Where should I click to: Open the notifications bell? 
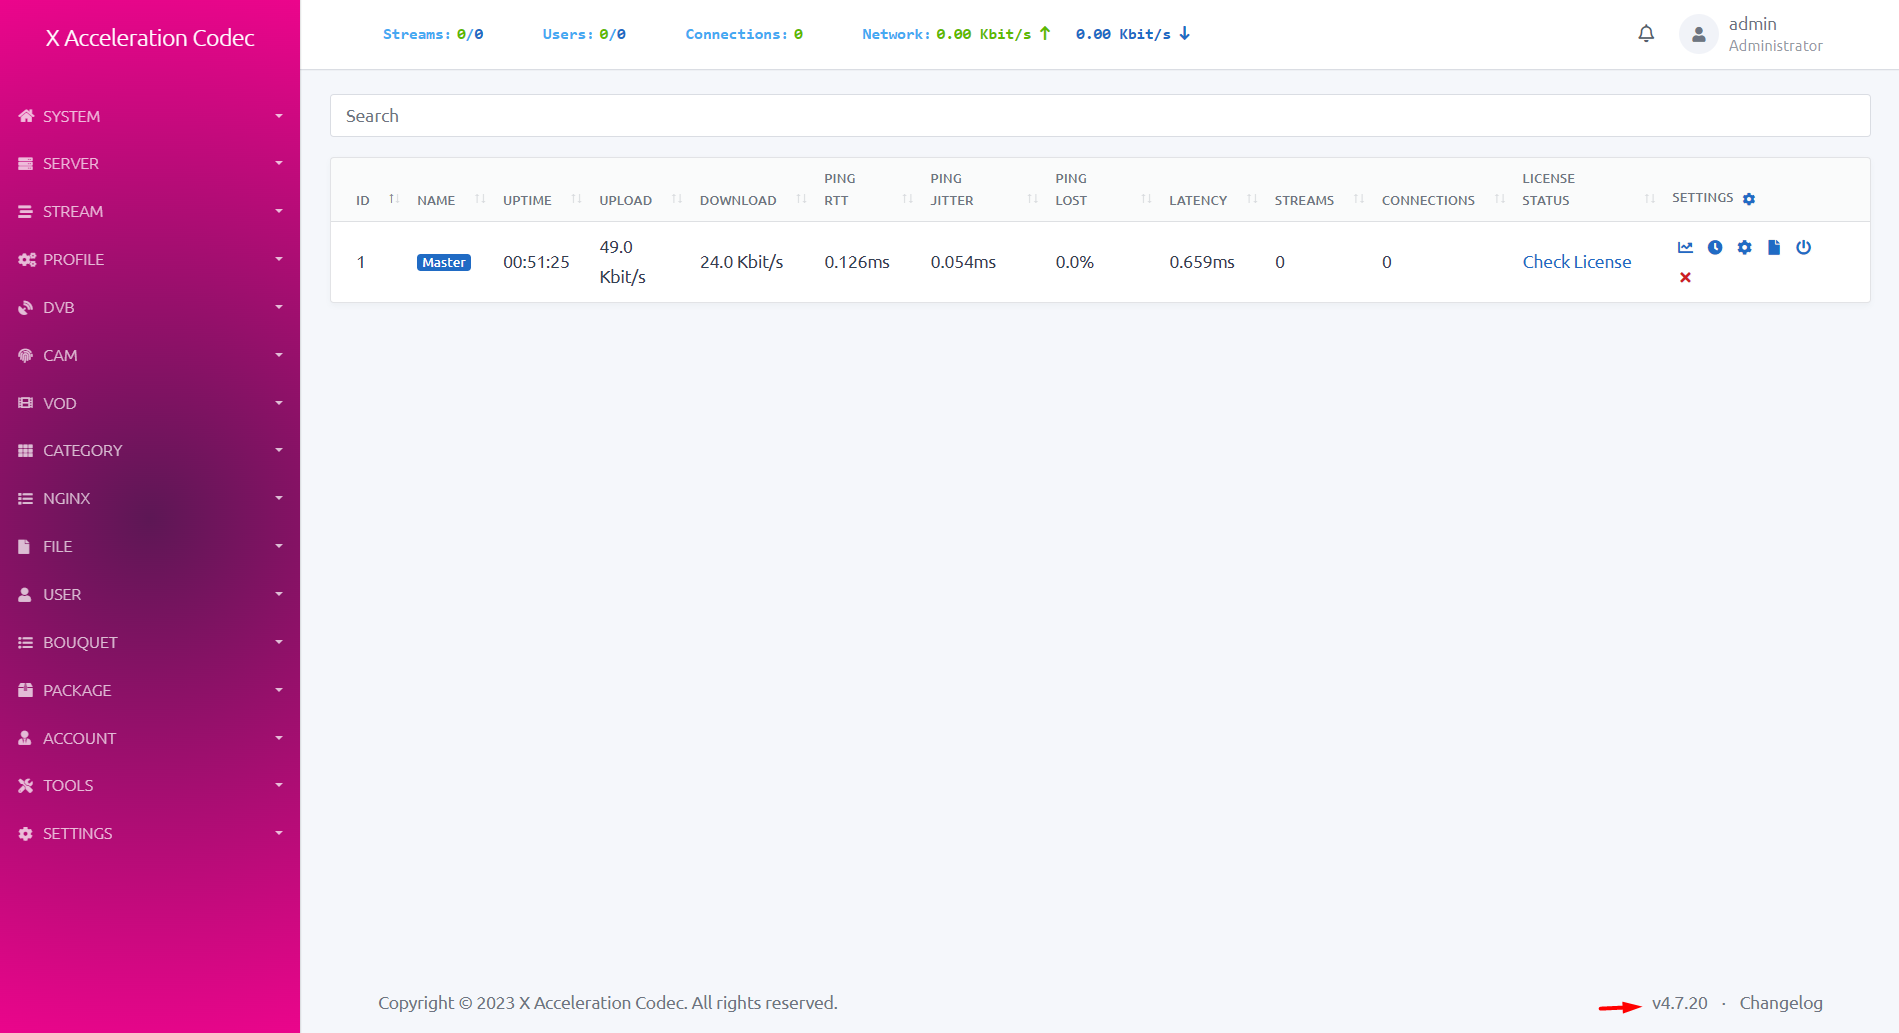(x=1646, y=34)
